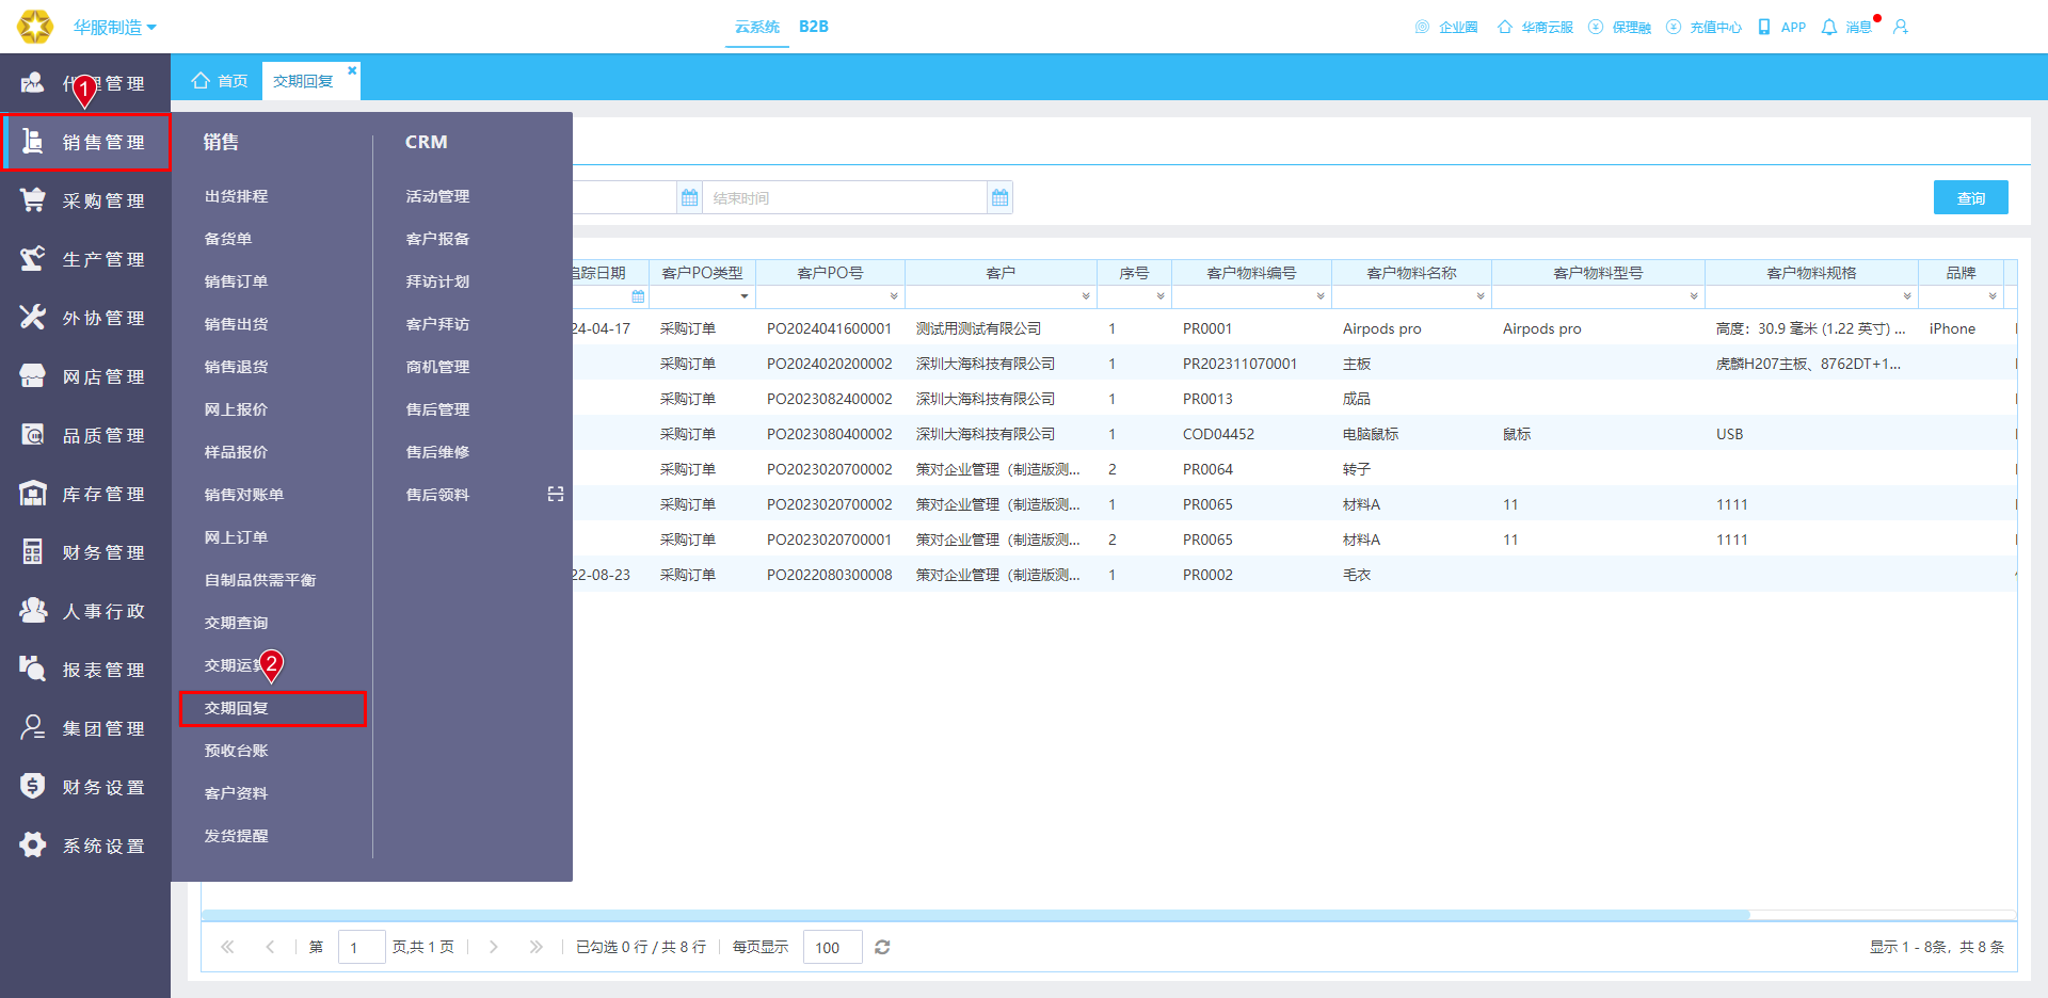Open 采购管理 sidebar cart icon
Viewport: 2048px width, 998px height.
32,200
